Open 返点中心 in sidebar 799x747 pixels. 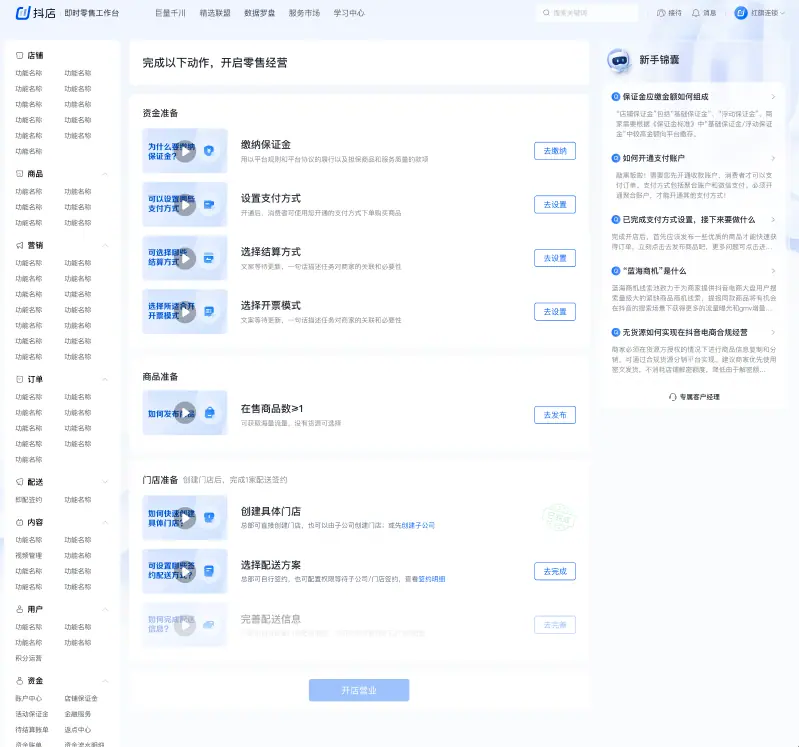(x=77, y=730)
